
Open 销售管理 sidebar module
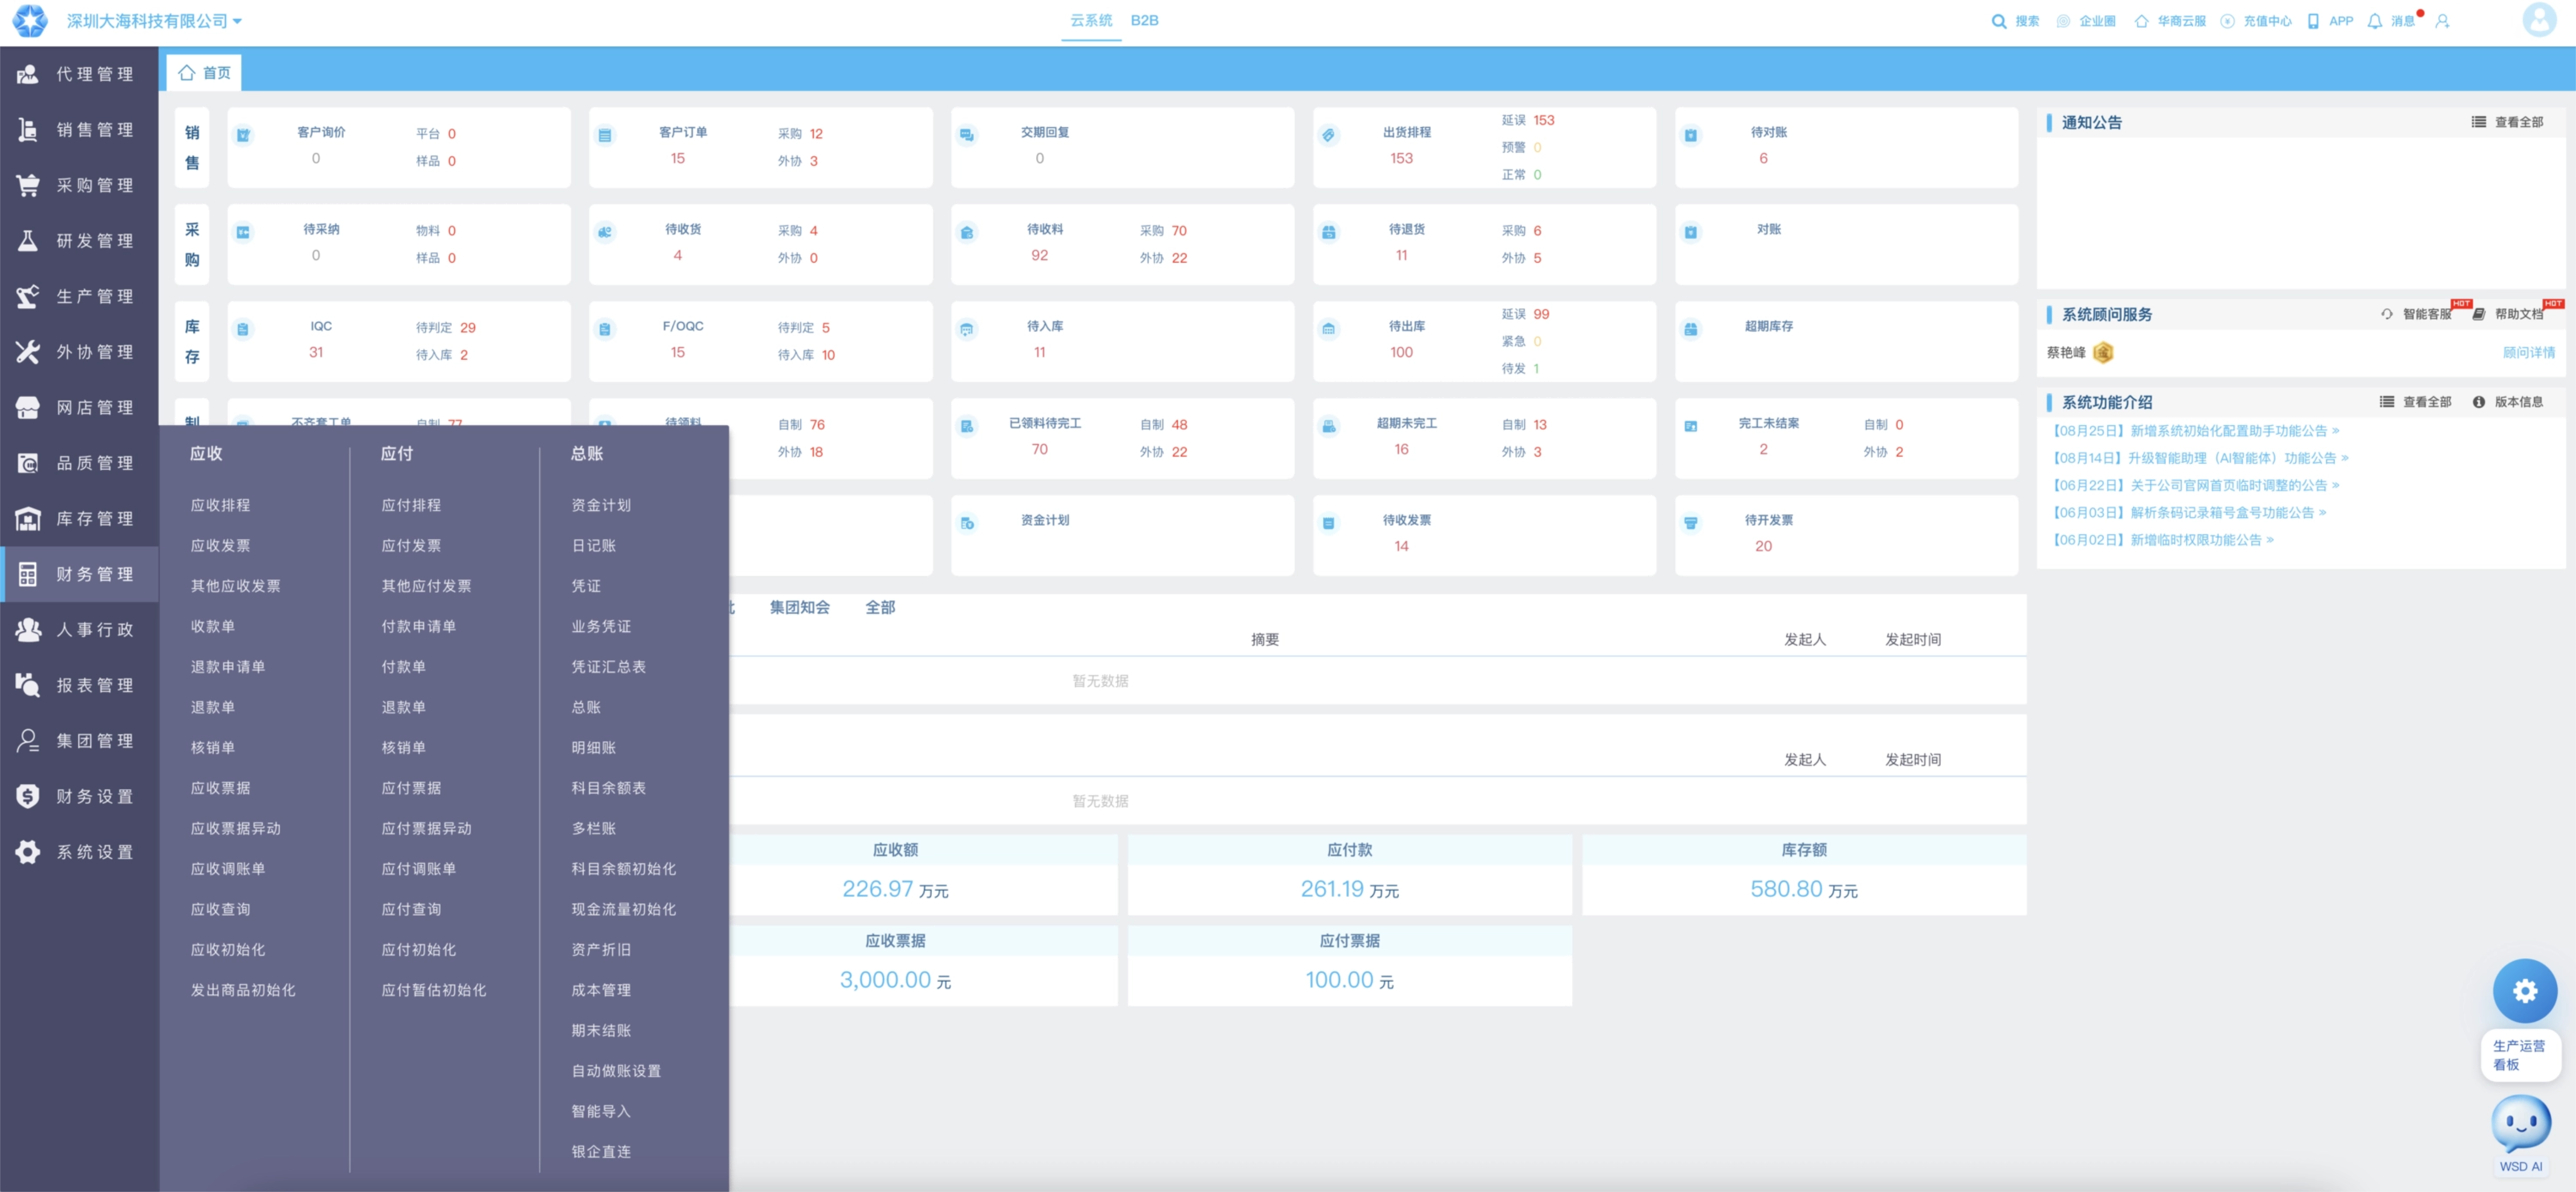[79, 130]
